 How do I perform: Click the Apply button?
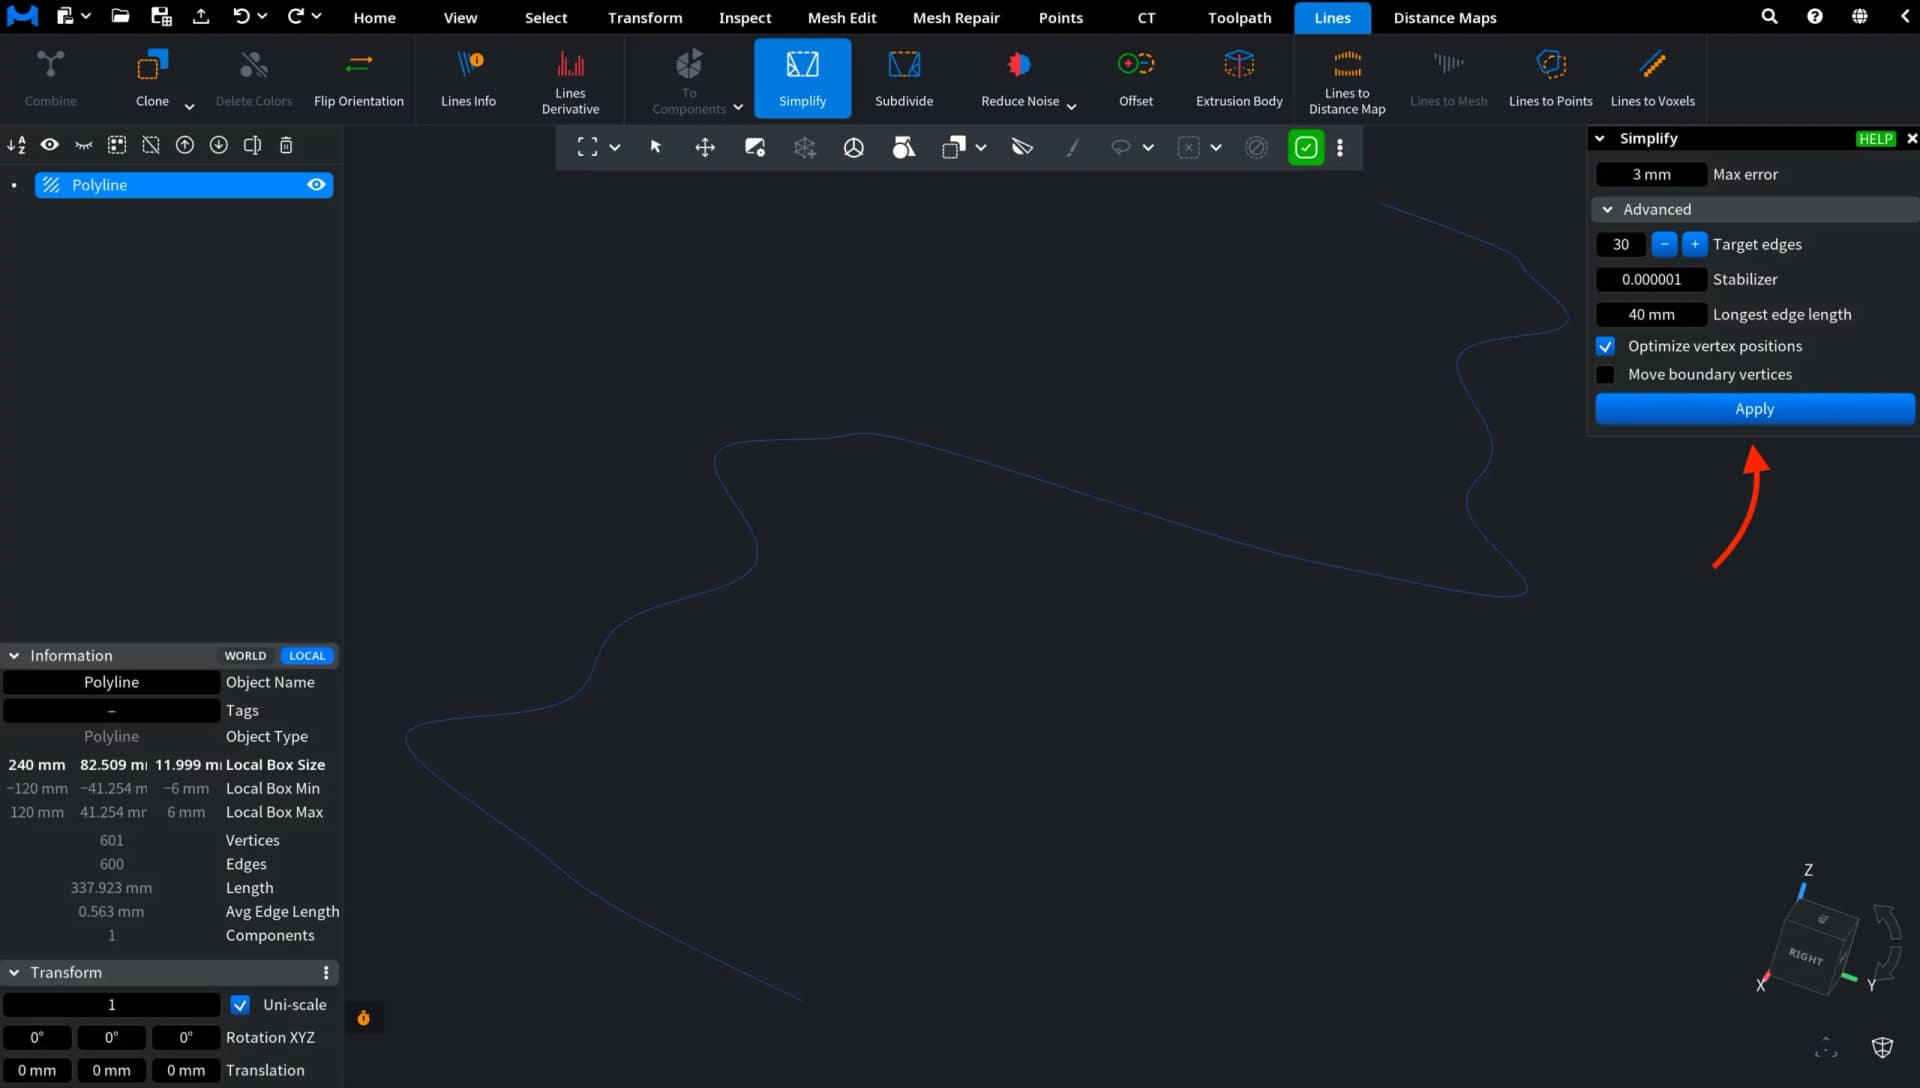(1754, 408)
